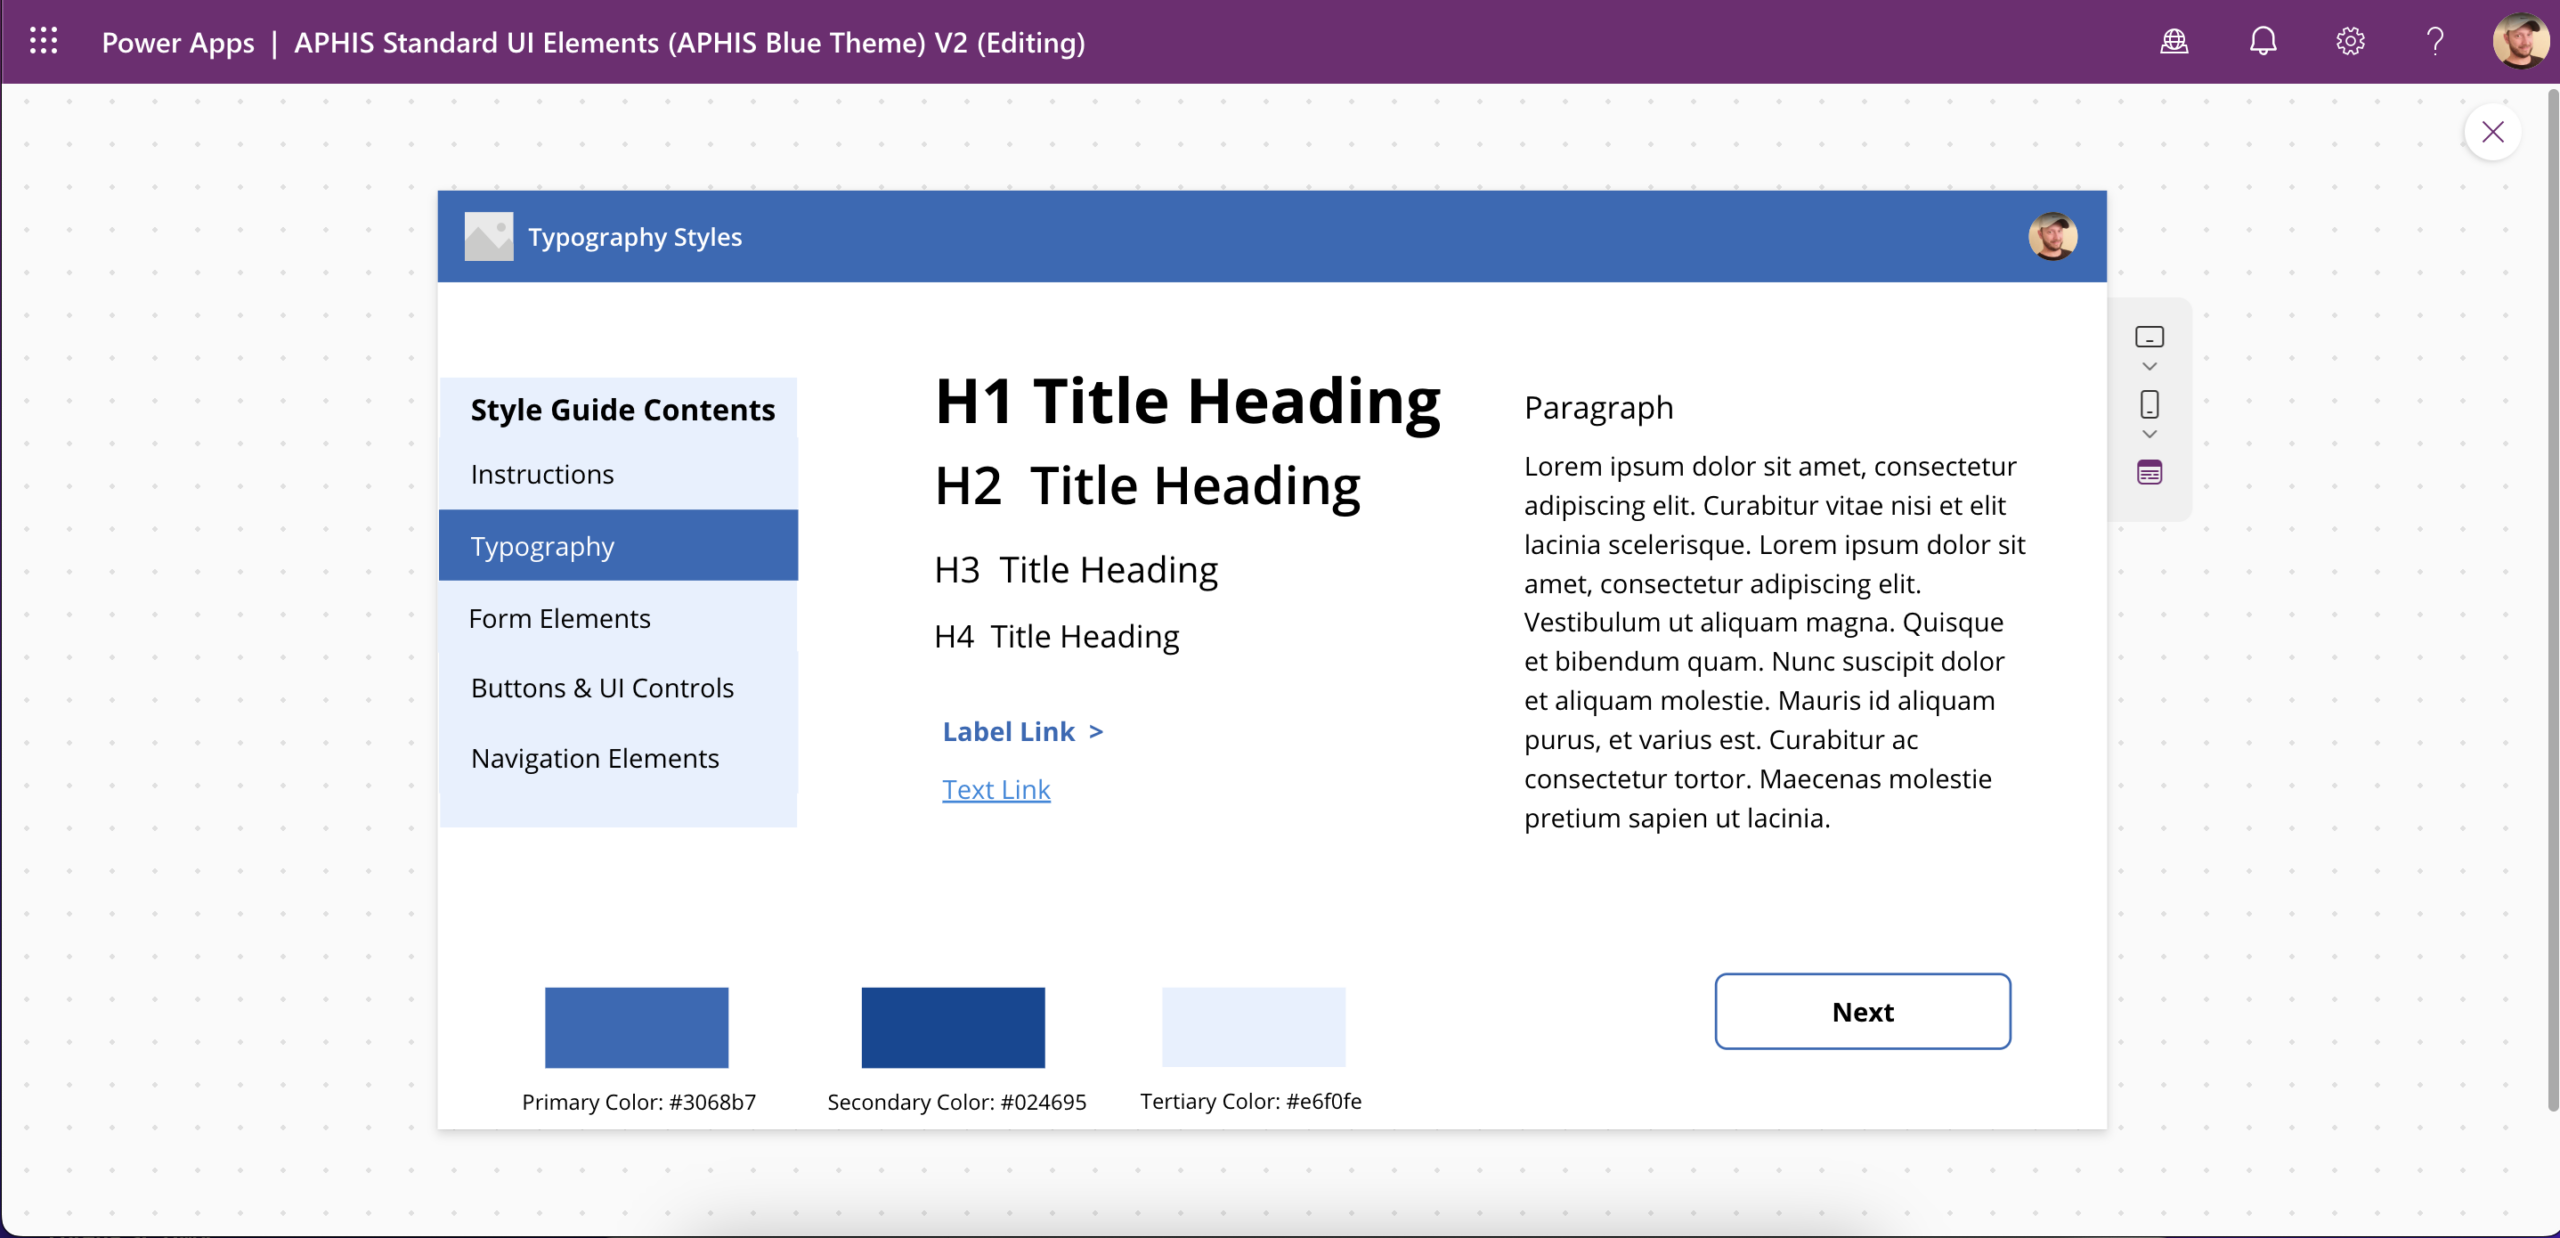
Task: Select the phone device preview icon
Action: [2149, 405]
